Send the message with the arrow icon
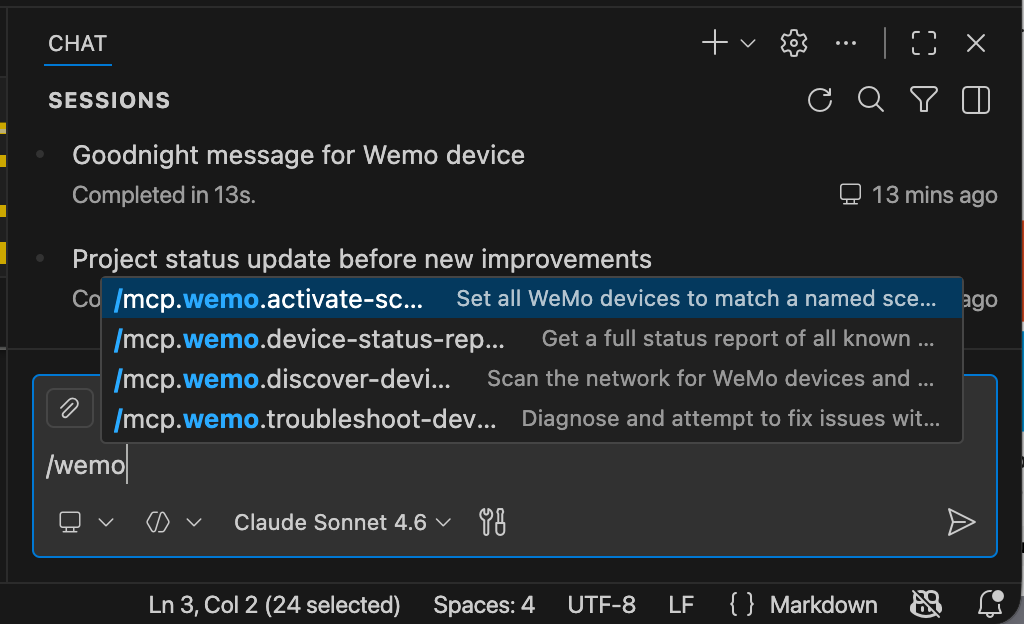This screenshot has height=624, width=1024. click(x=962, y=521)
